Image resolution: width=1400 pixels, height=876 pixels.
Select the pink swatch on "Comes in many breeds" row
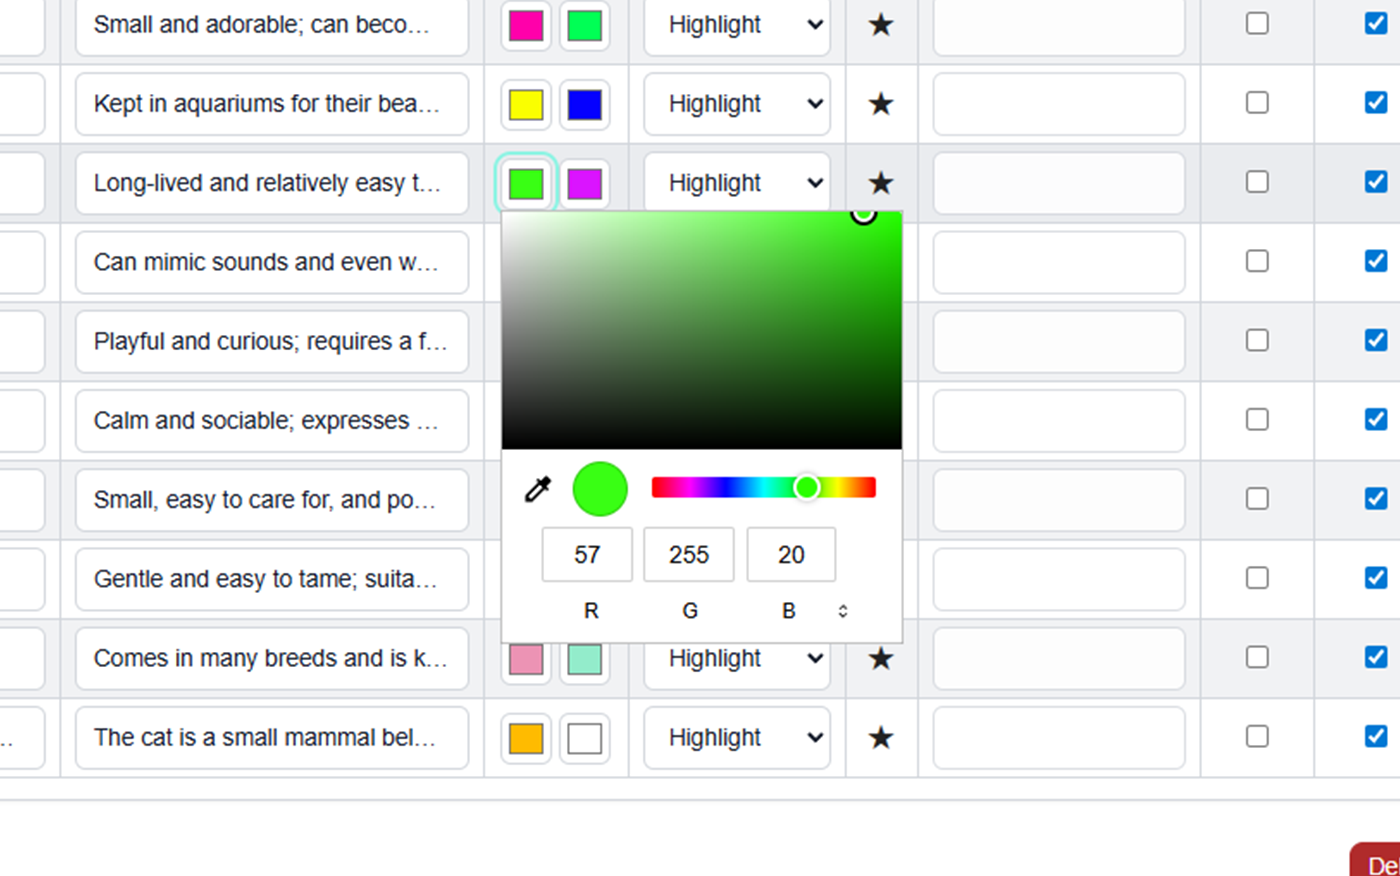(x=525, y=658)
